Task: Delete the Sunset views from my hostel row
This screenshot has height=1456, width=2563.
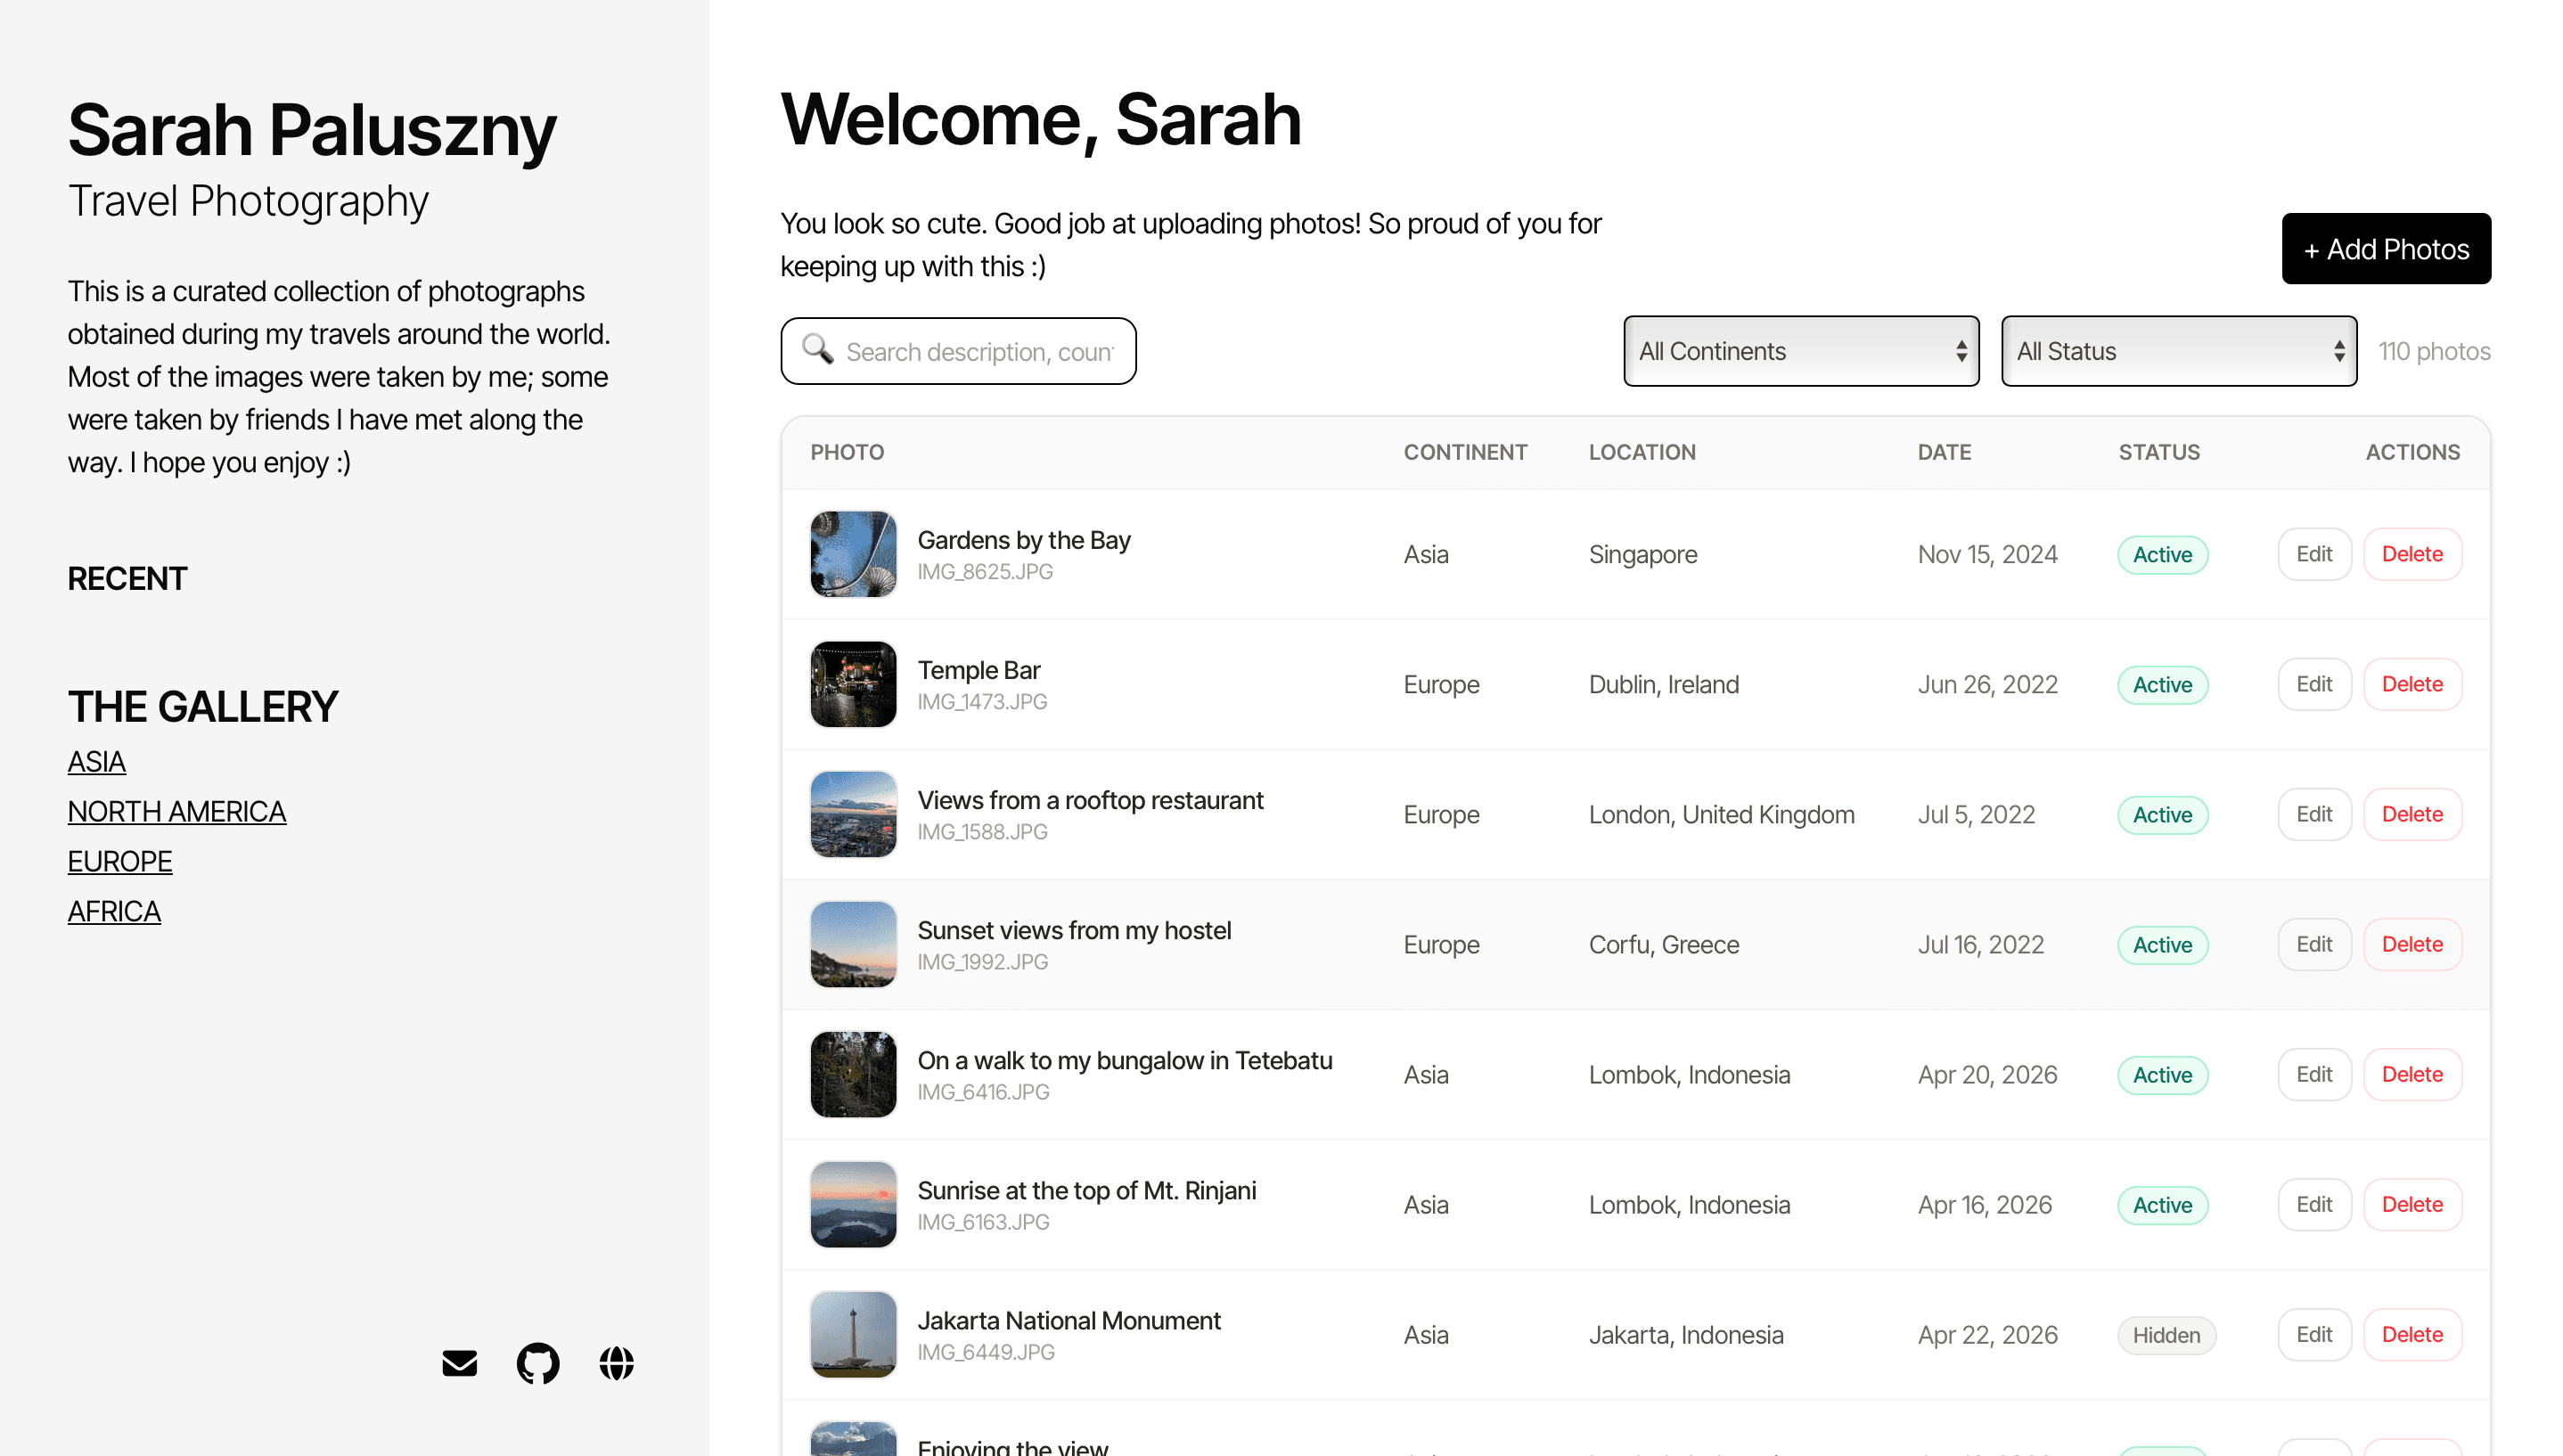Action: (x=2412, y=944)
